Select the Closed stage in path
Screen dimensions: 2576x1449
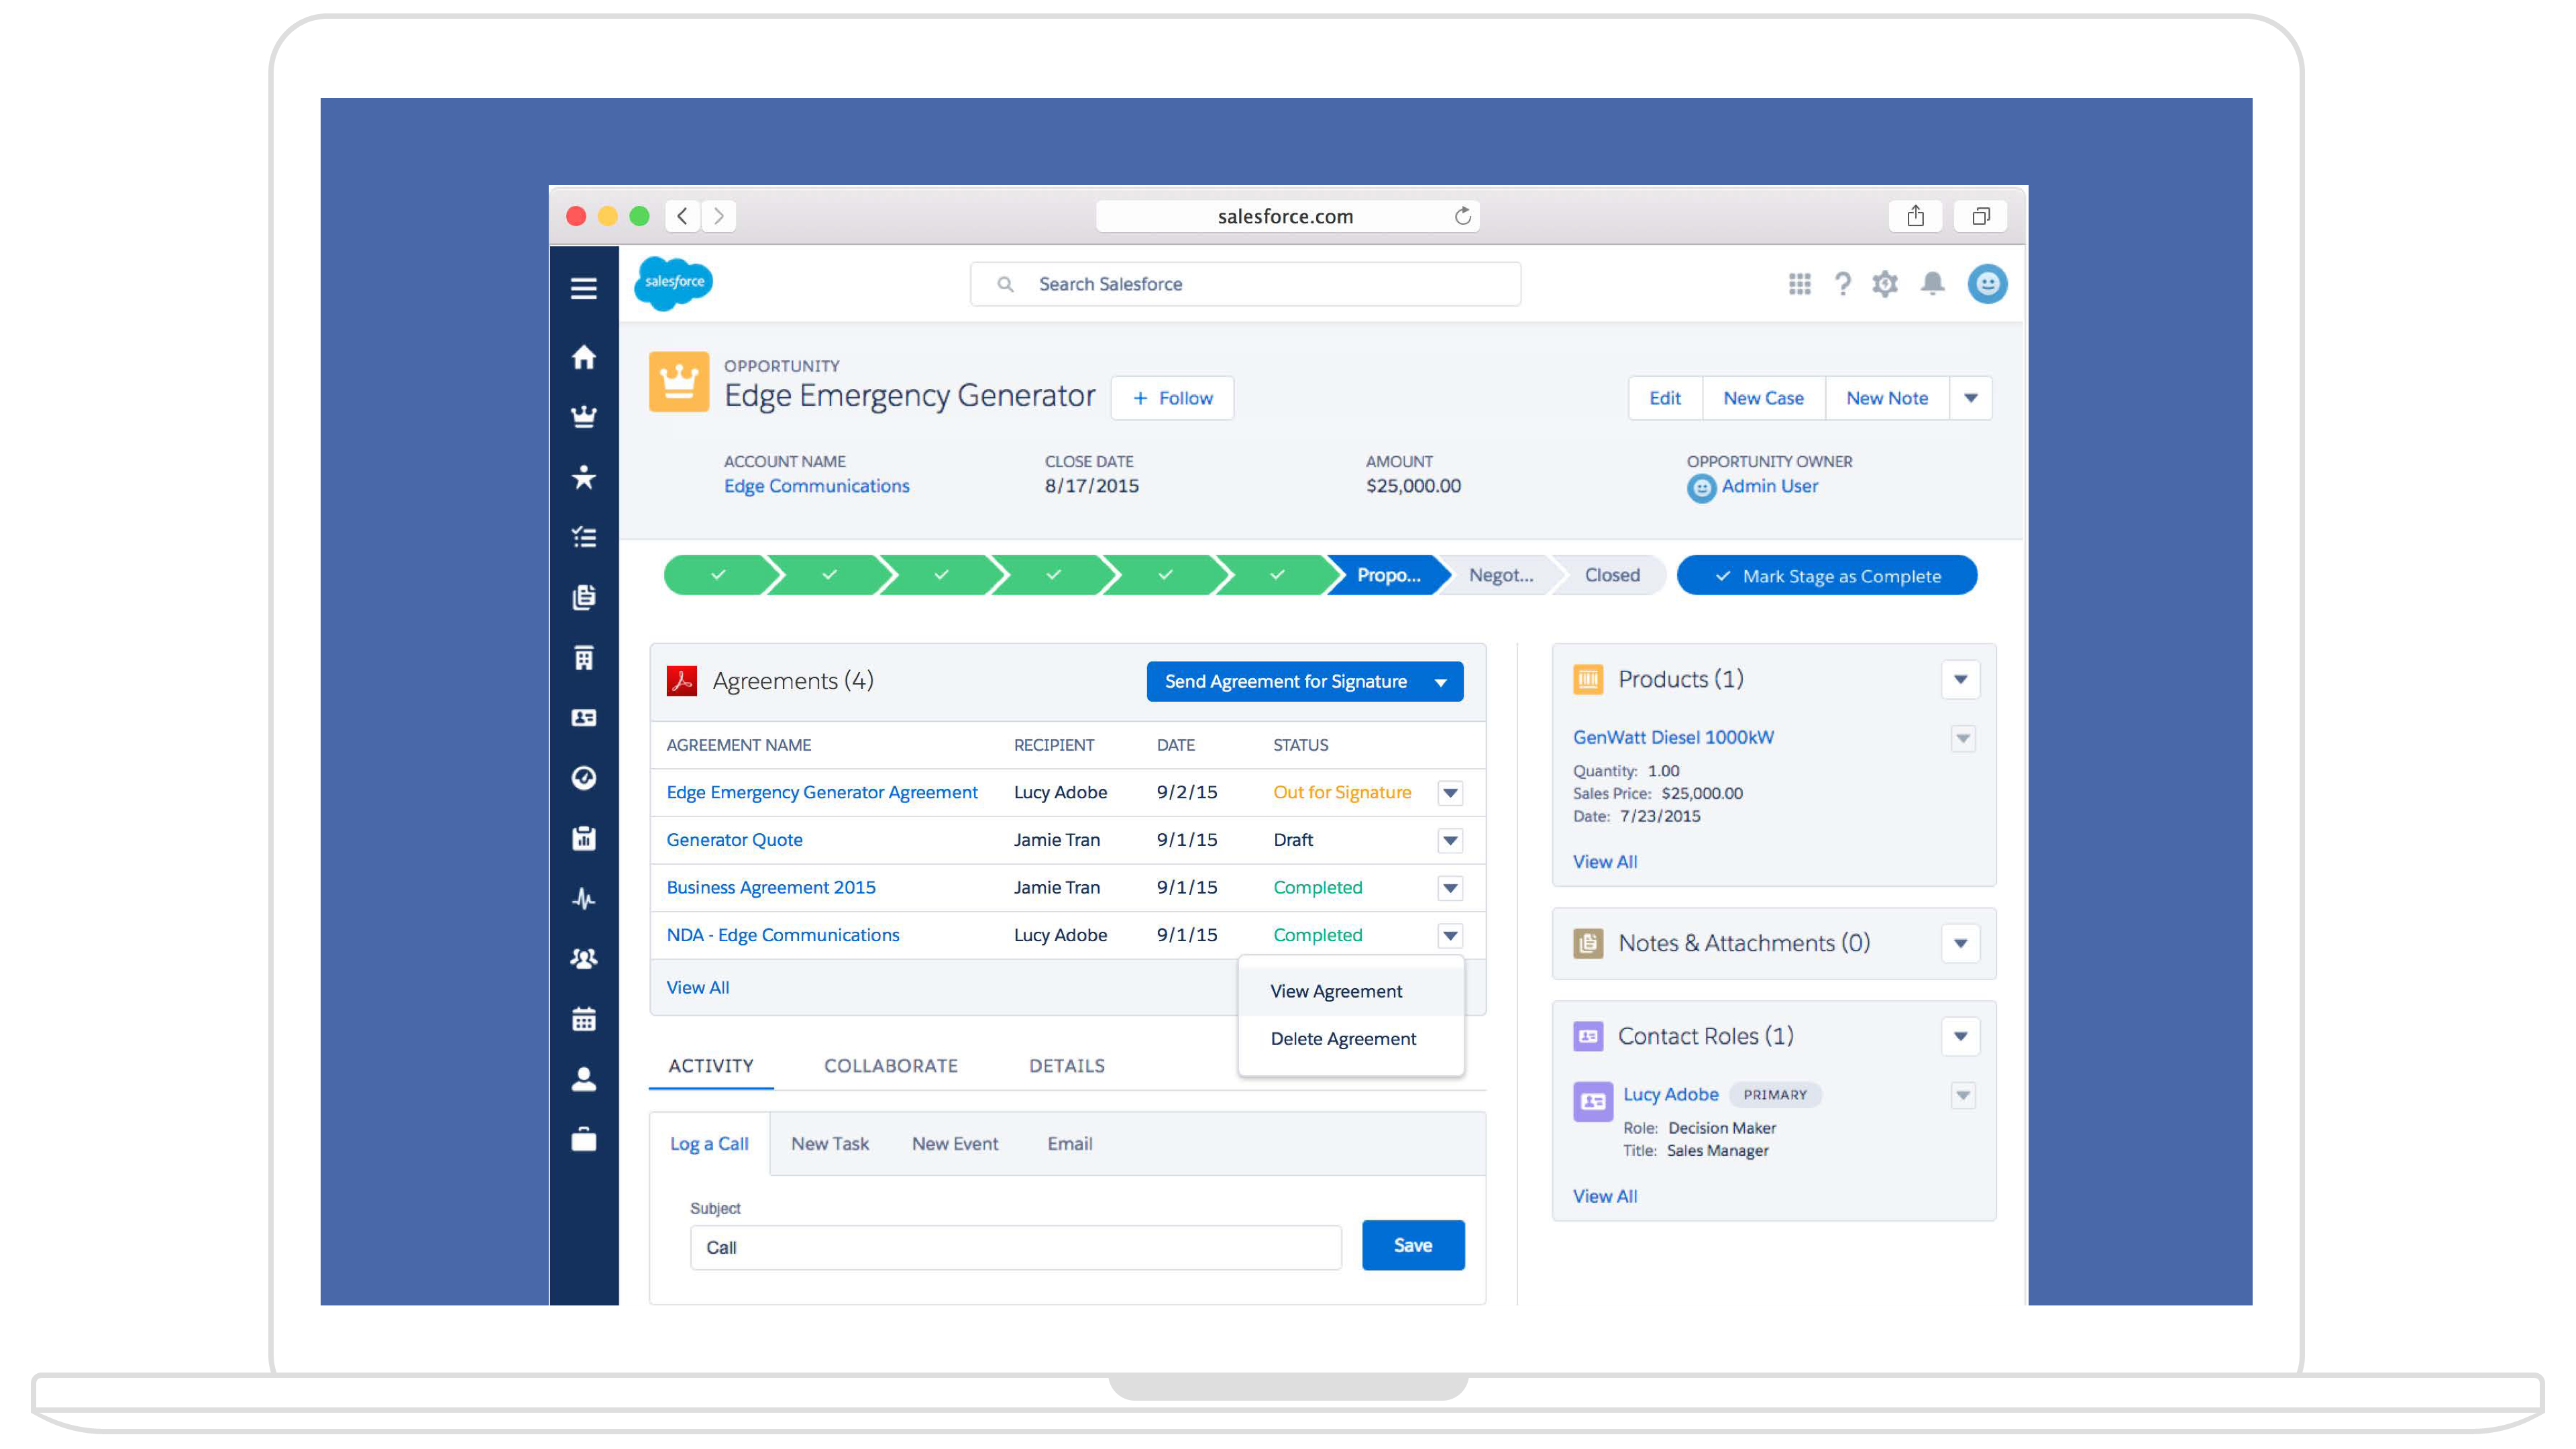pyautogui.click(x=1611, y=575)
